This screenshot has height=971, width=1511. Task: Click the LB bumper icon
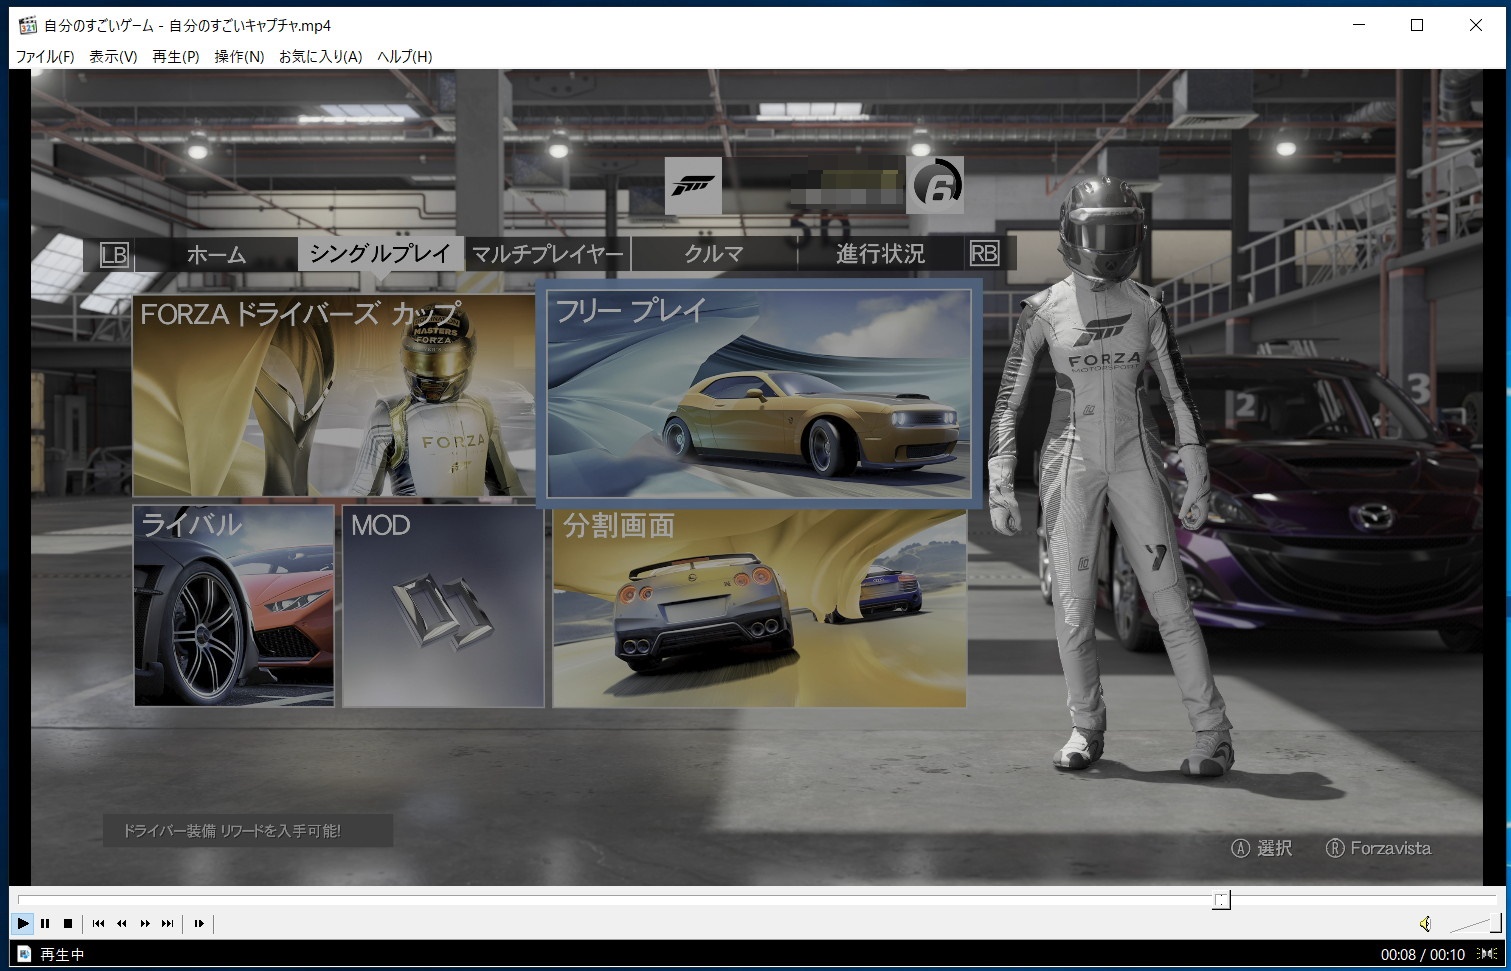click(114, 254)
